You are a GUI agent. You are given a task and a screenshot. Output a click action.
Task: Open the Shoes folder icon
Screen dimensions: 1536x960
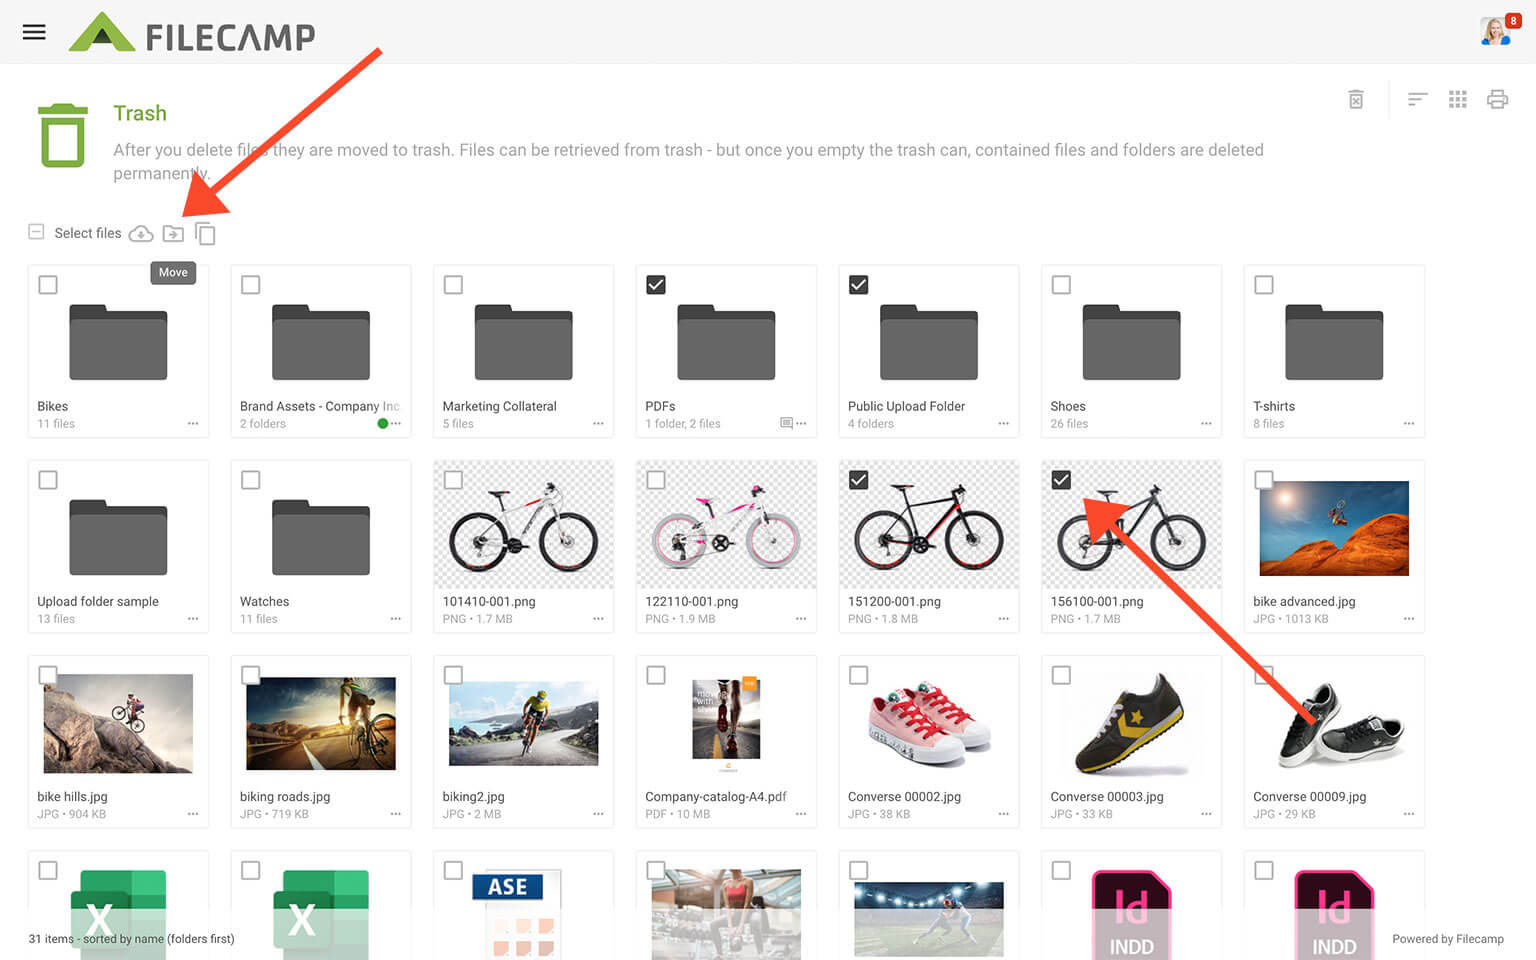coord(1131,342)
